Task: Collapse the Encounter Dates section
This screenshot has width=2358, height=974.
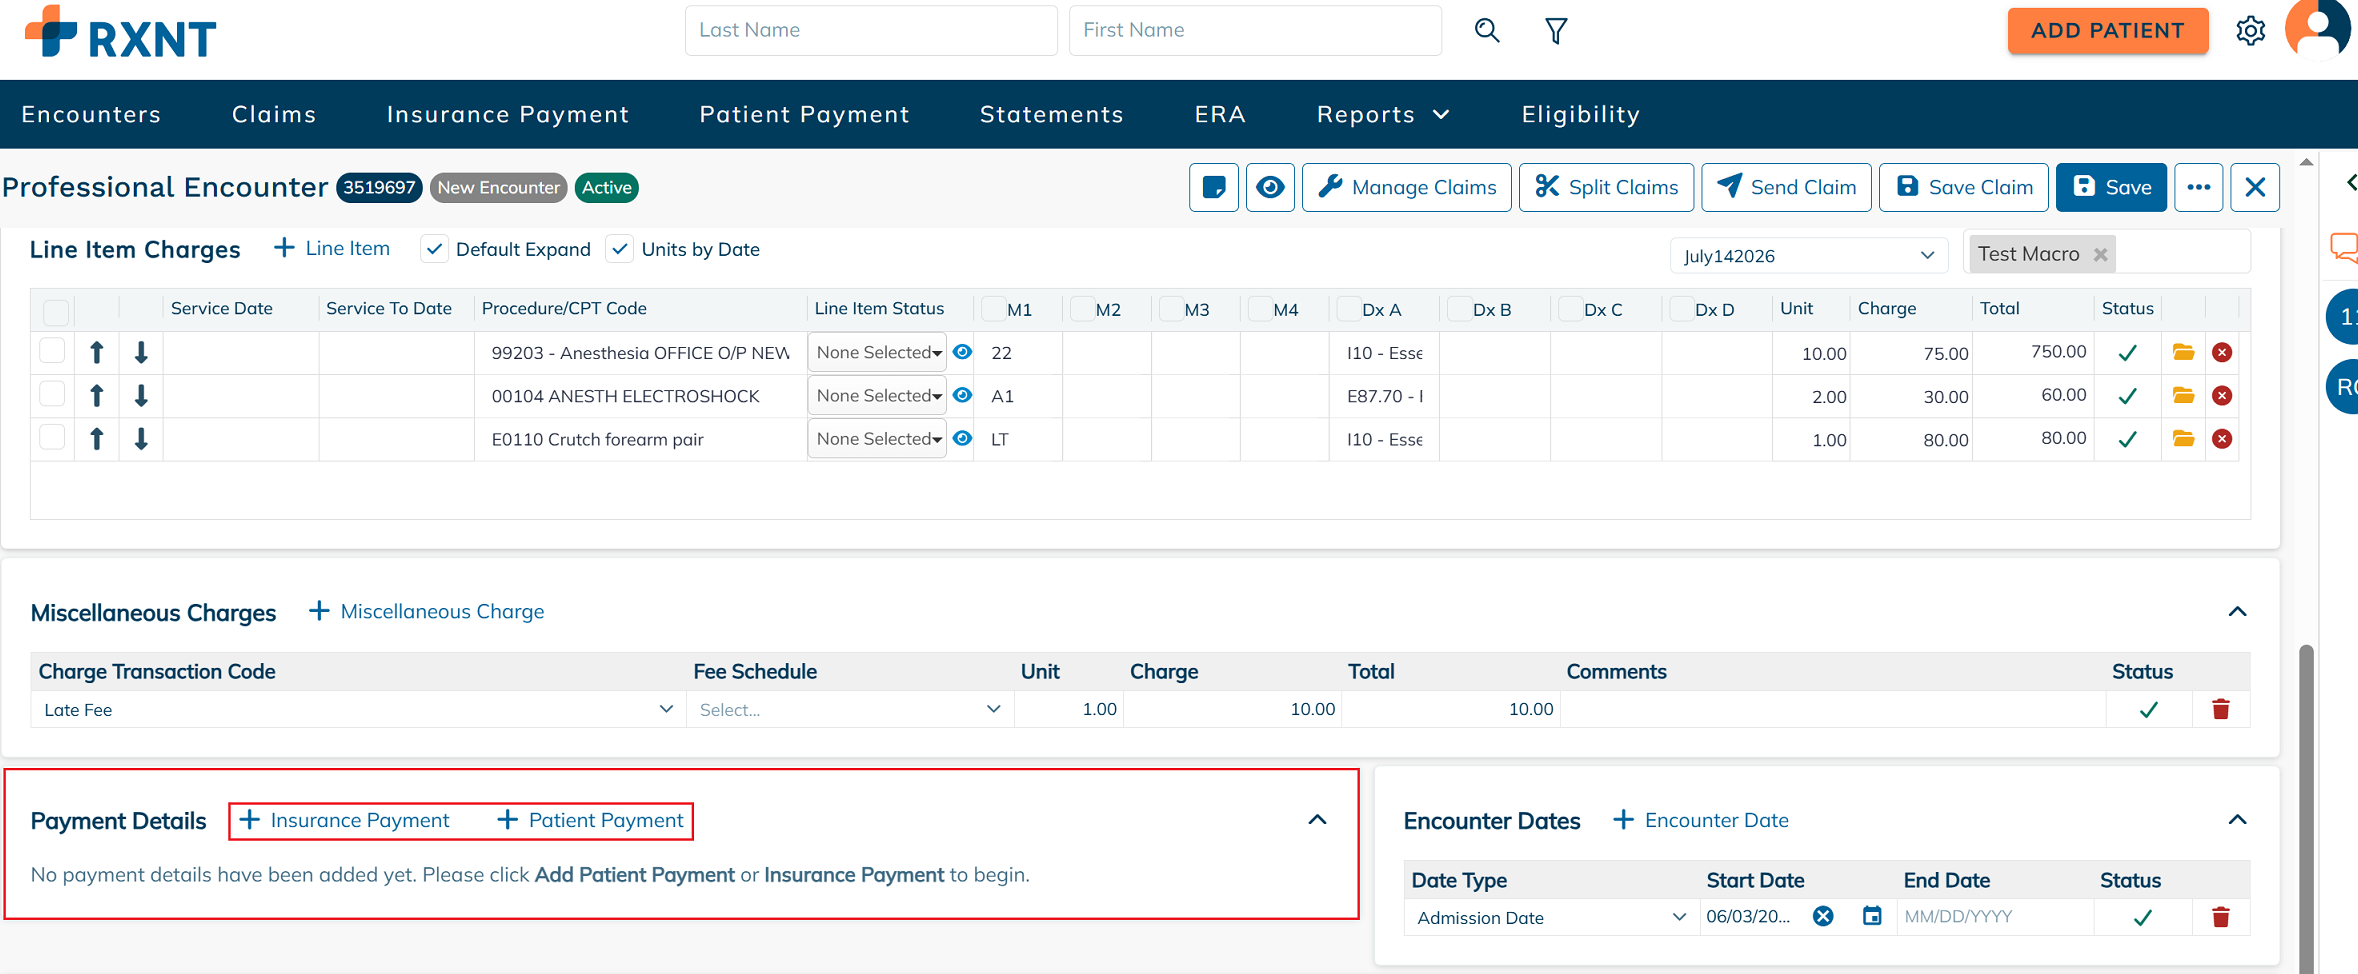Action: [2237, 820]
